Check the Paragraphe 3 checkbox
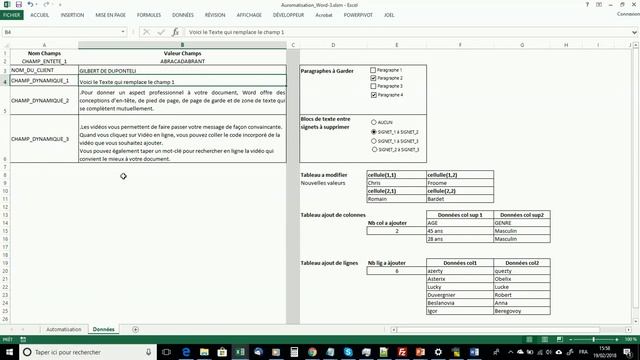Screen dimensions: 640x360 pyautogui.click(x=373, y=86)
